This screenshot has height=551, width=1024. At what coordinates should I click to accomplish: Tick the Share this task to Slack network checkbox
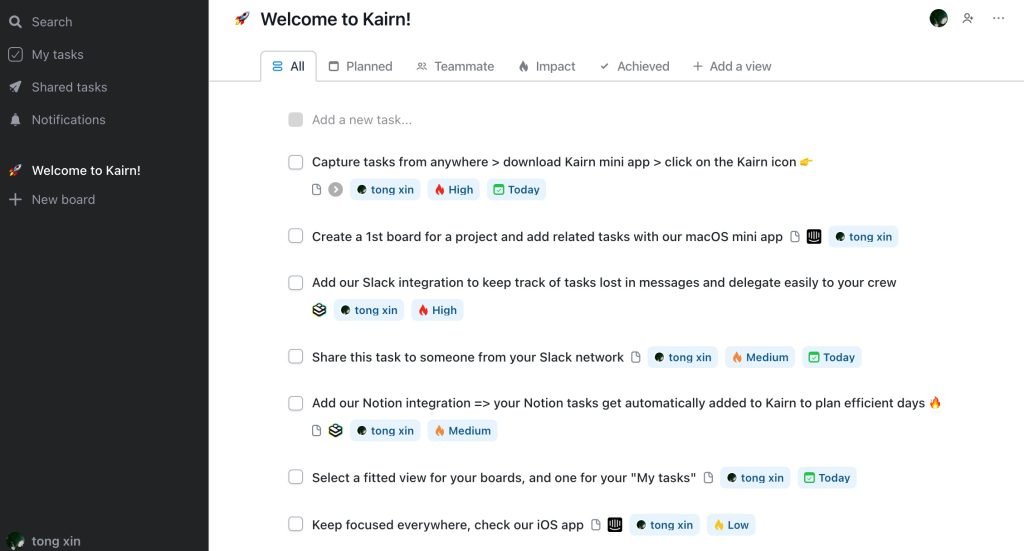296,356
